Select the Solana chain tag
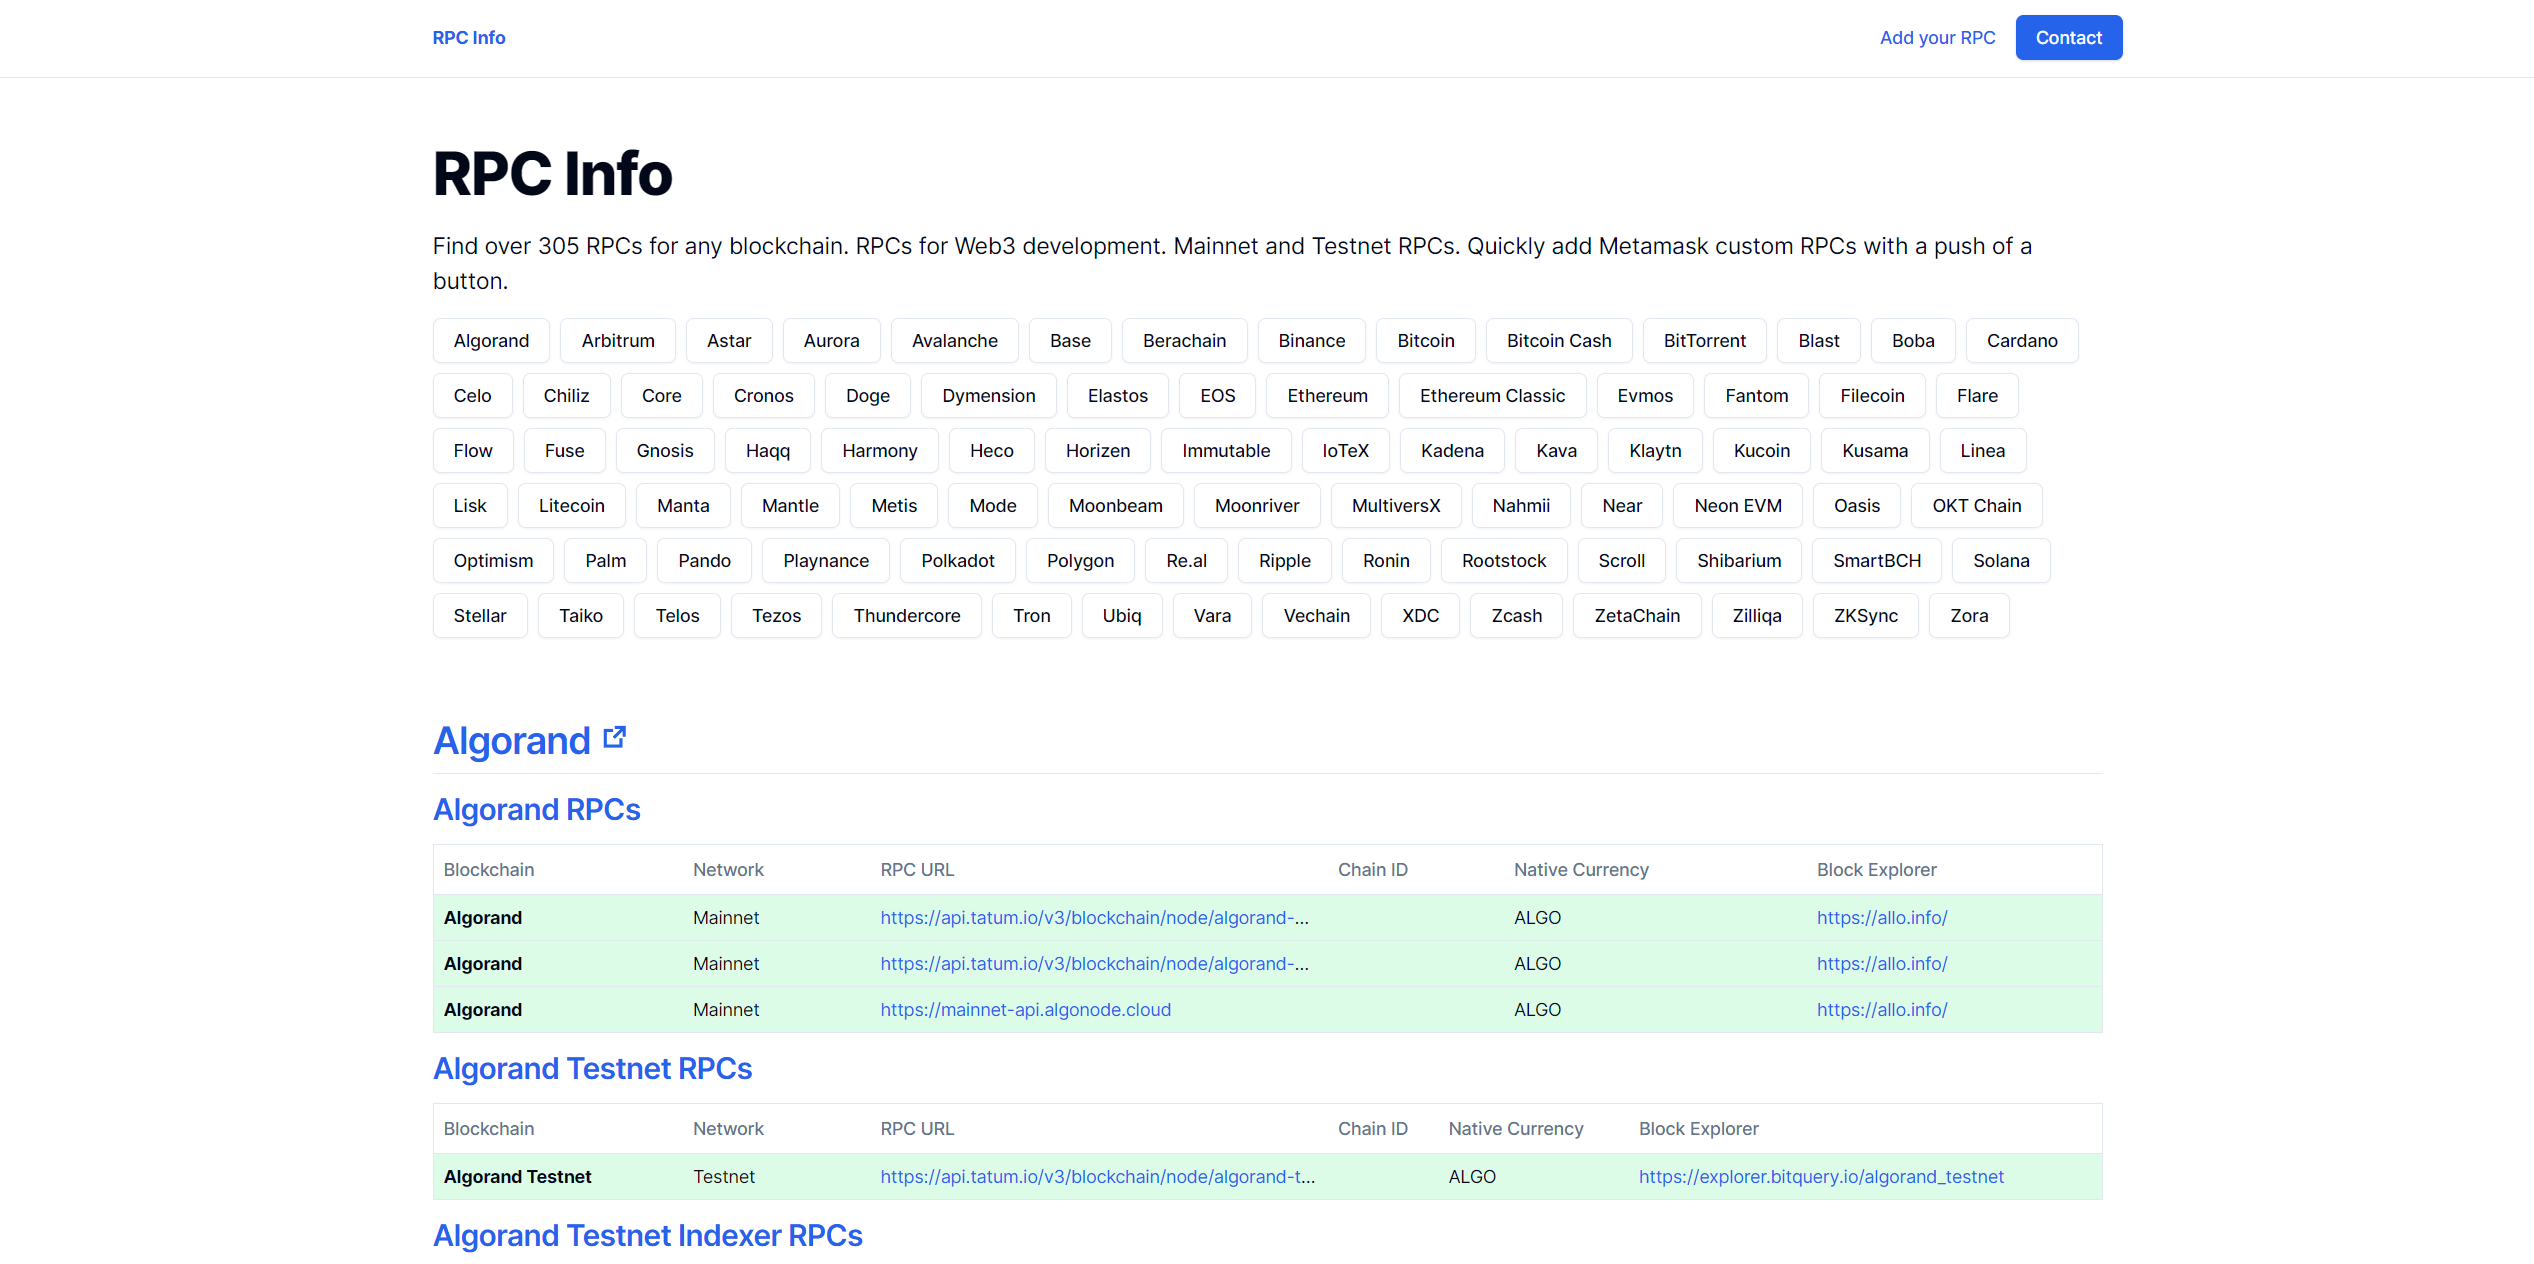The image size is (2534, 1264). point(2000,561)
